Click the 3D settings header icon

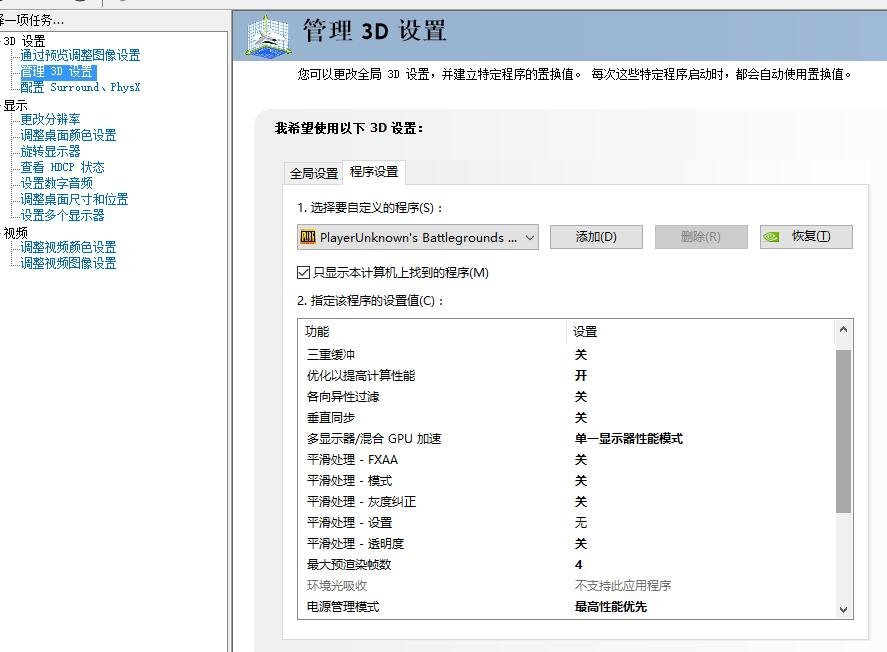click(269, 36)
